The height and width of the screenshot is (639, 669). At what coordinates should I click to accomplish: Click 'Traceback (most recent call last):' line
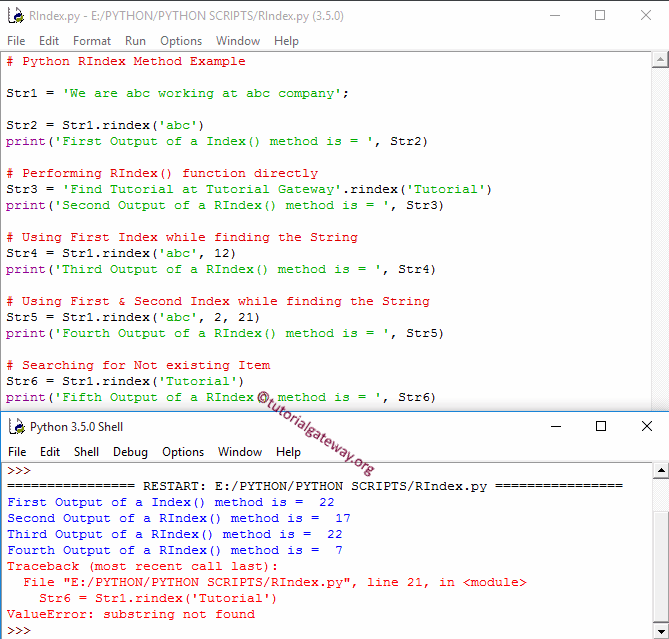click(x=143, y=566)
